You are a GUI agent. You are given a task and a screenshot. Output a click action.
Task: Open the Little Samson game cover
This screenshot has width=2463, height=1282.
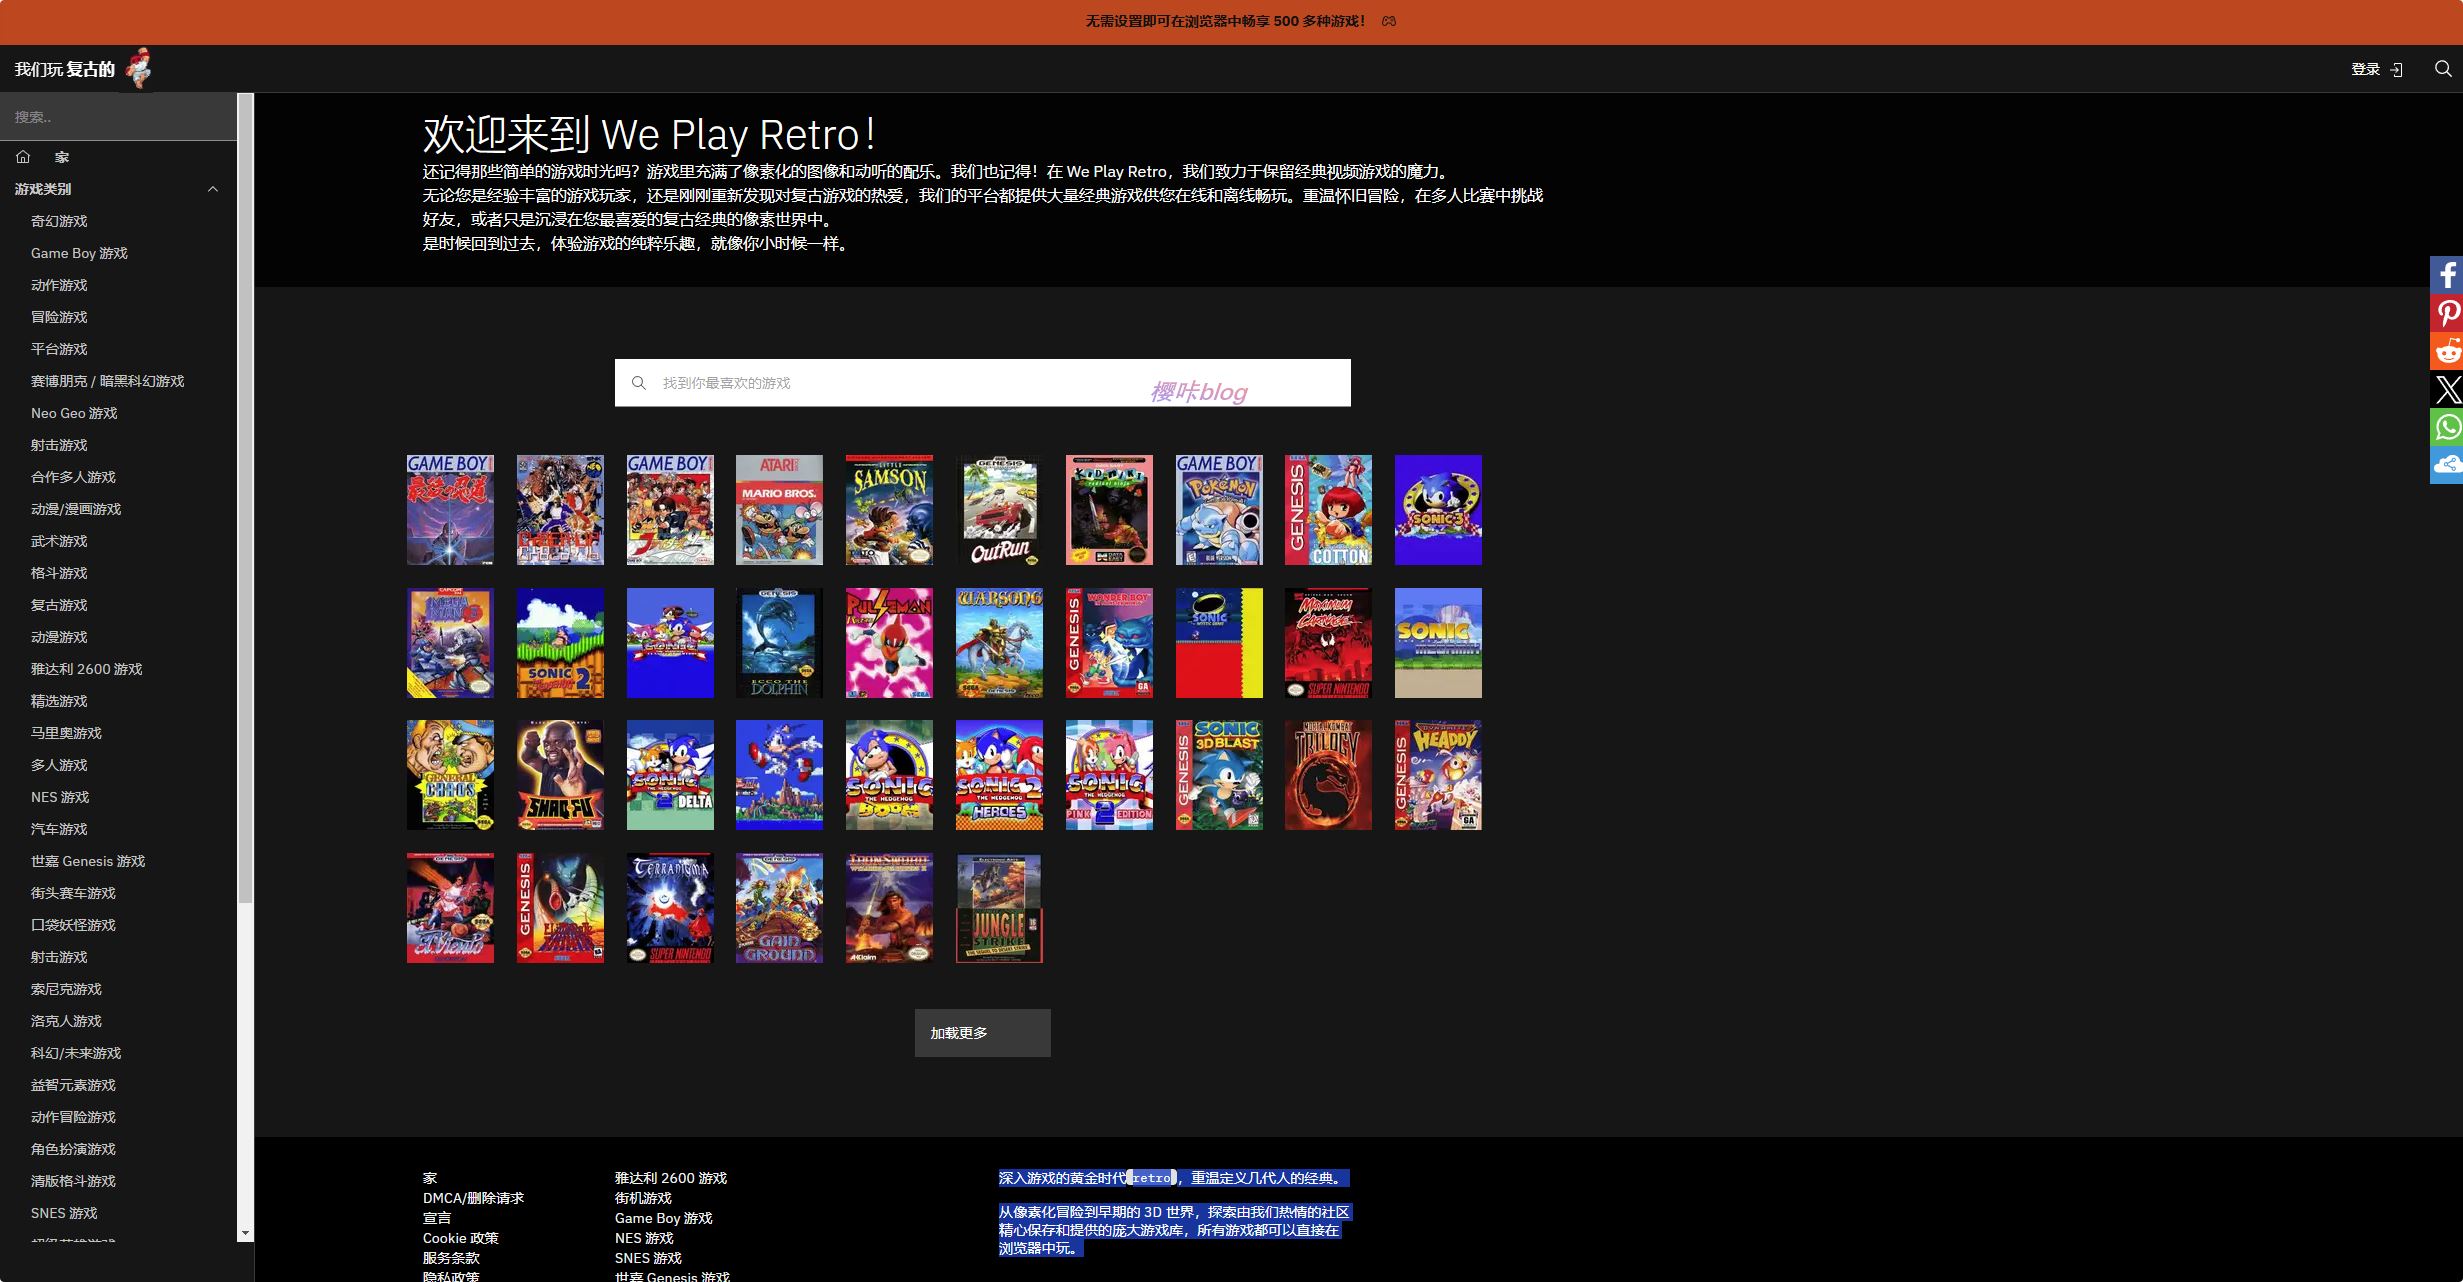[889, 510]
